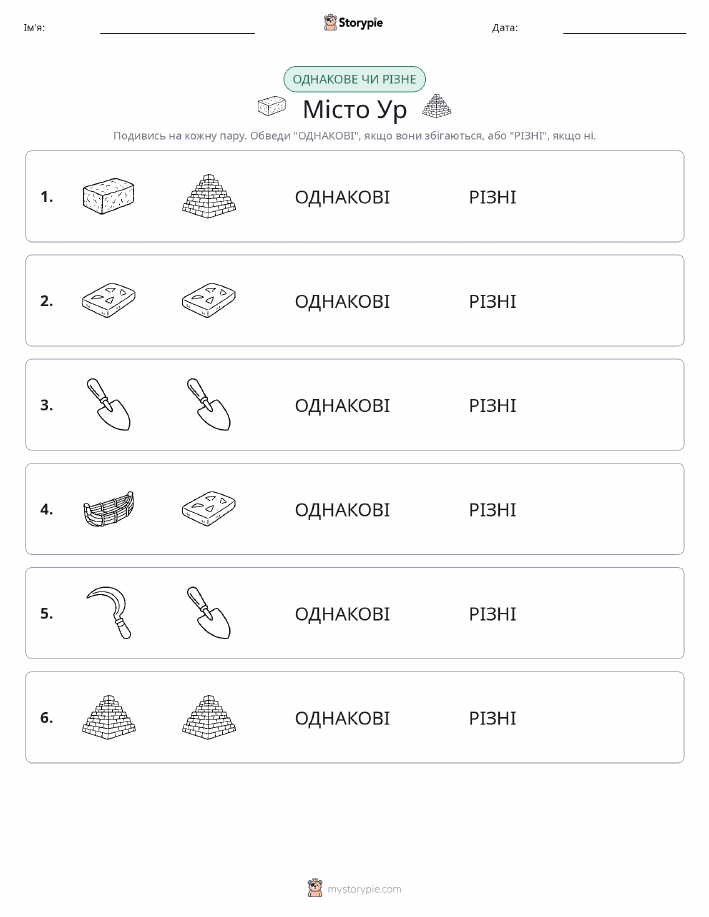Select the first clay tablet in row 2
The image size is (709, 917).
109,301
